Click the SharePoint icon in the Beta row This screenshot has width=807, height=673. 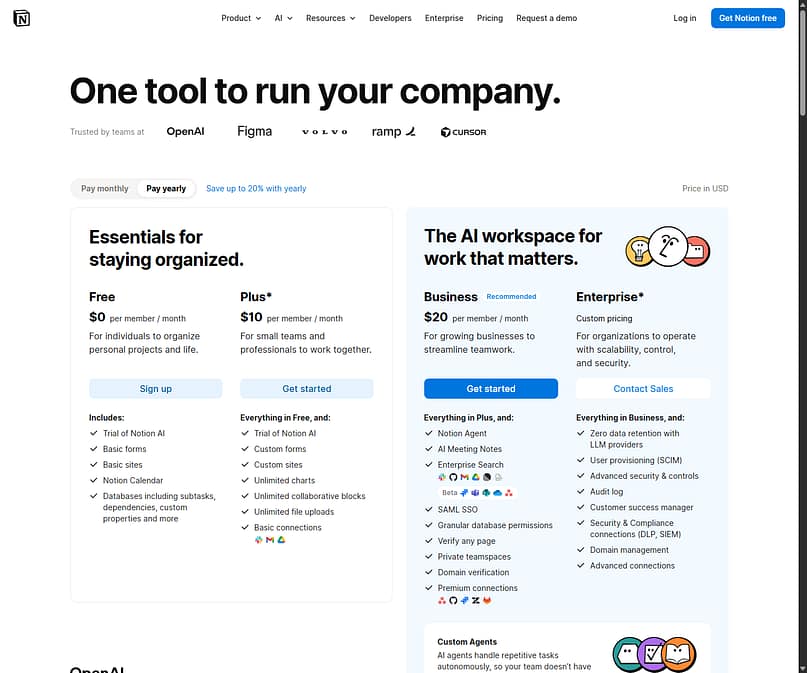coord(486,493)
